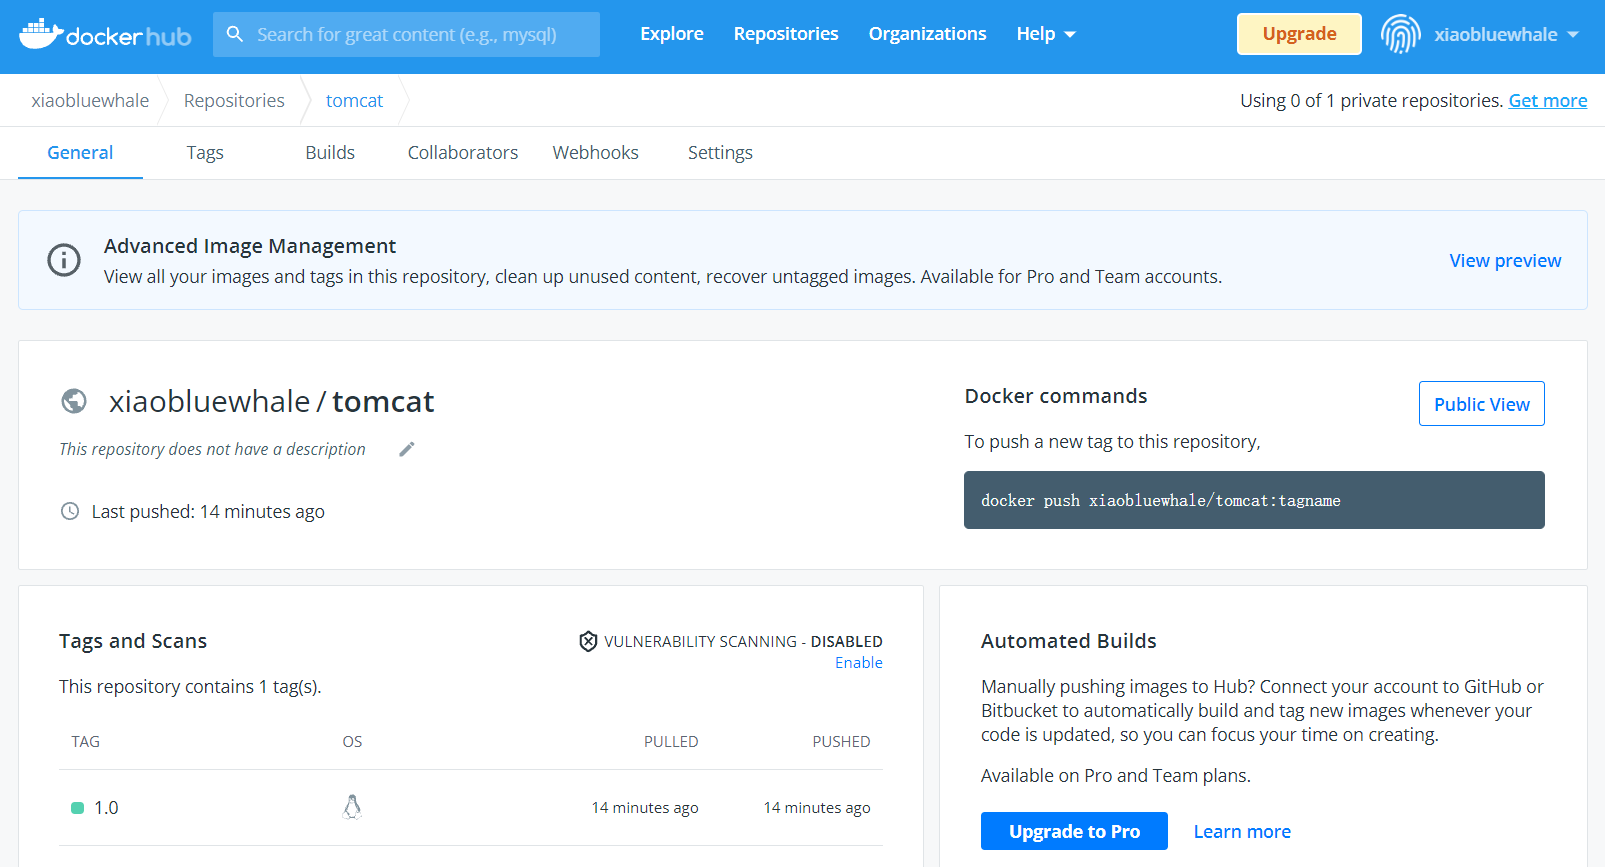Viewport: 1605px width, 867px height.
Task: Open Repositories in the top navigation
Action: [x=786, y=34]
